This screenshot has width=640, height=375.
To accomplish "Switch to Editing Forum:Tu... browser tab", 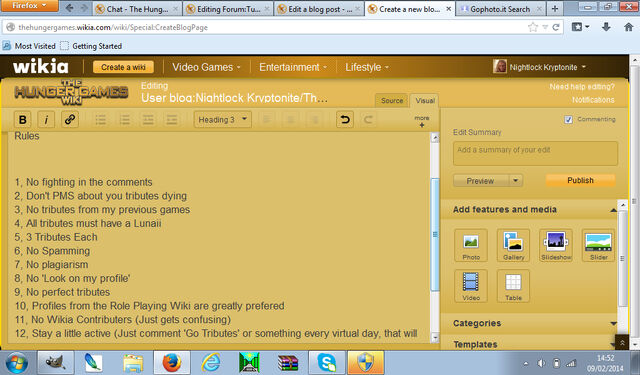I will [228, 9].
